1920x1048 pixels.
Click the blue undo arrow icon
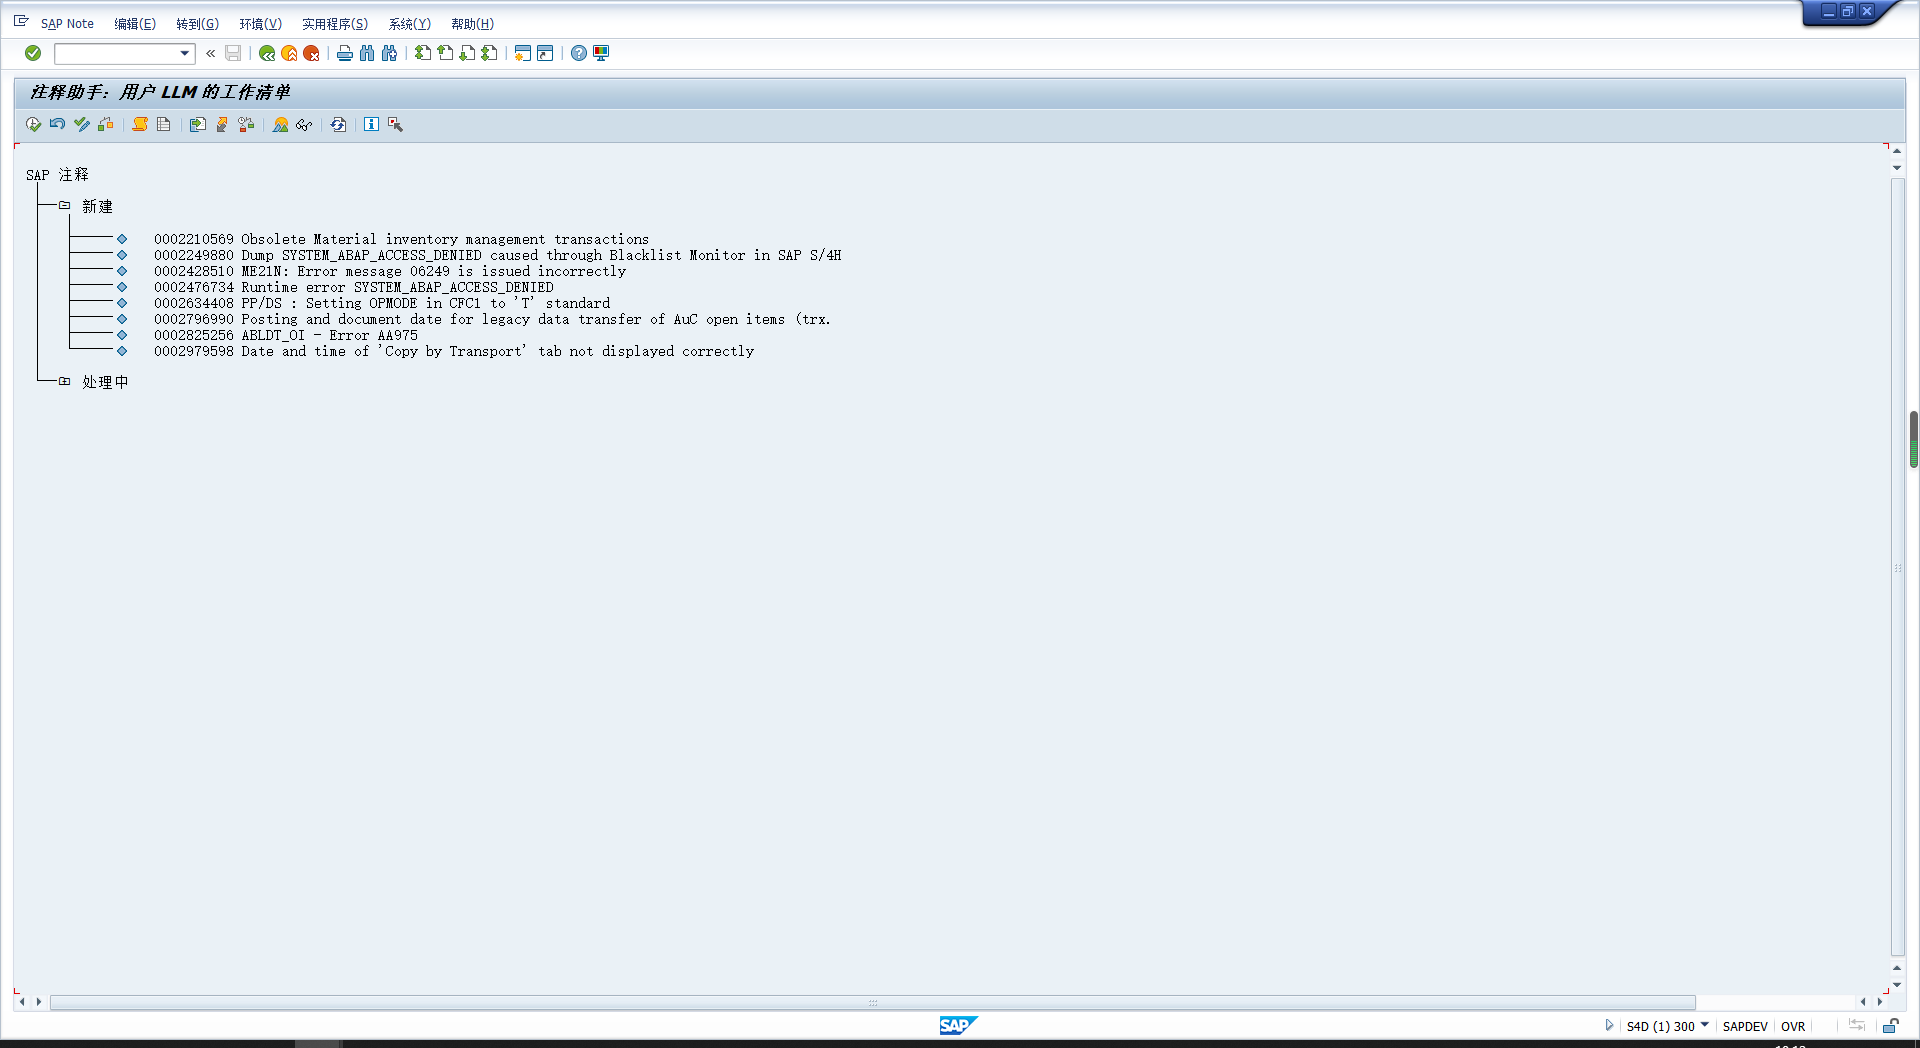tap(57, 124)
